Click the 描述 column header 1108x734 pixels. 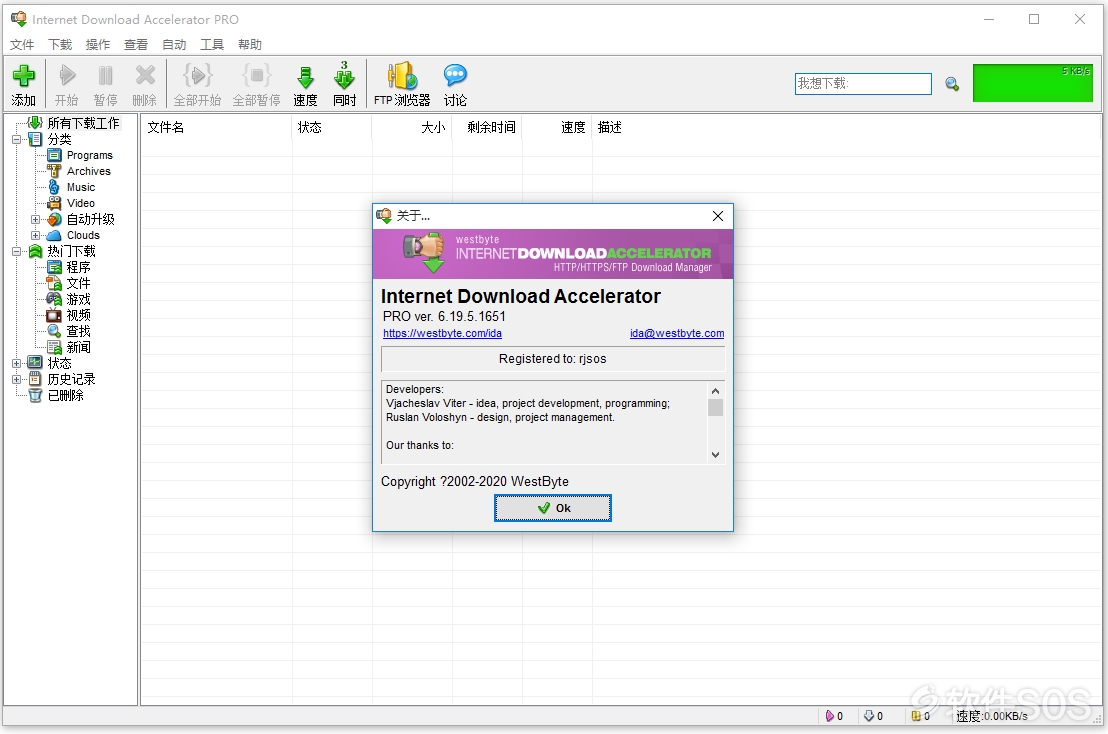tap(610, 127)
